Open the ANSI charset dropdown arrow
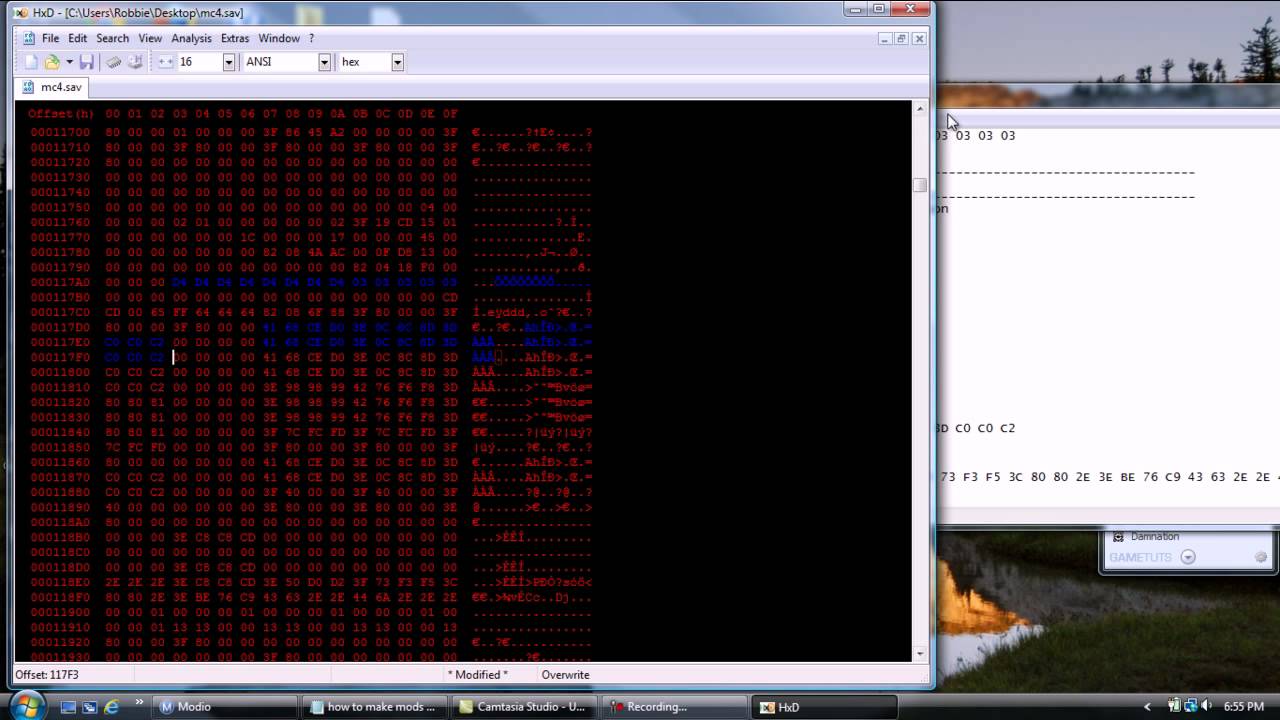 pos(324,62)
